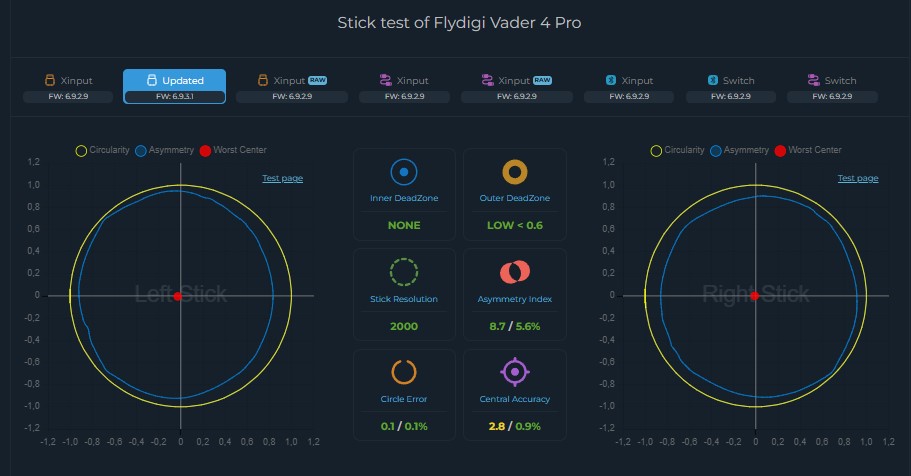Switch to the Bluetooth Switch tab
The image size is (911, 476).
click(x=731, y=87)
